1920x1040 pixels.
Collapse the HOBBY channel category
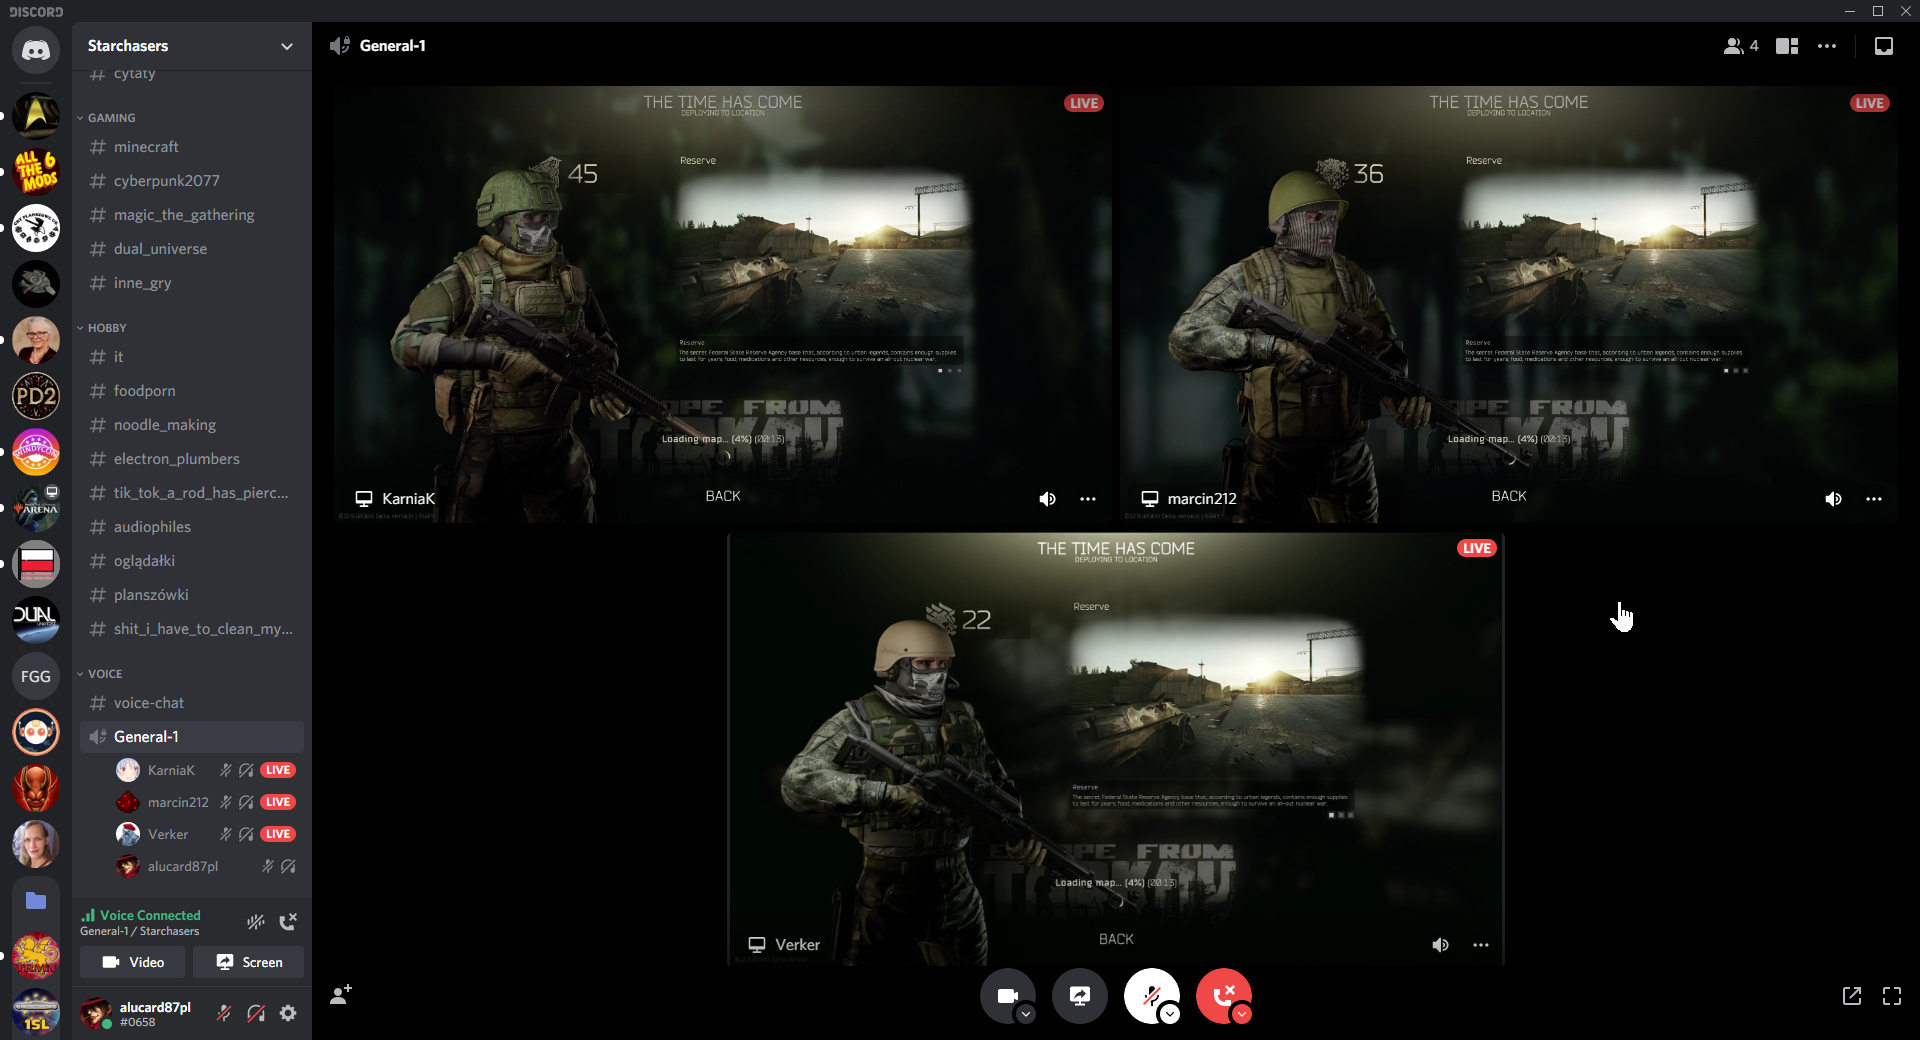coord(106,328)
